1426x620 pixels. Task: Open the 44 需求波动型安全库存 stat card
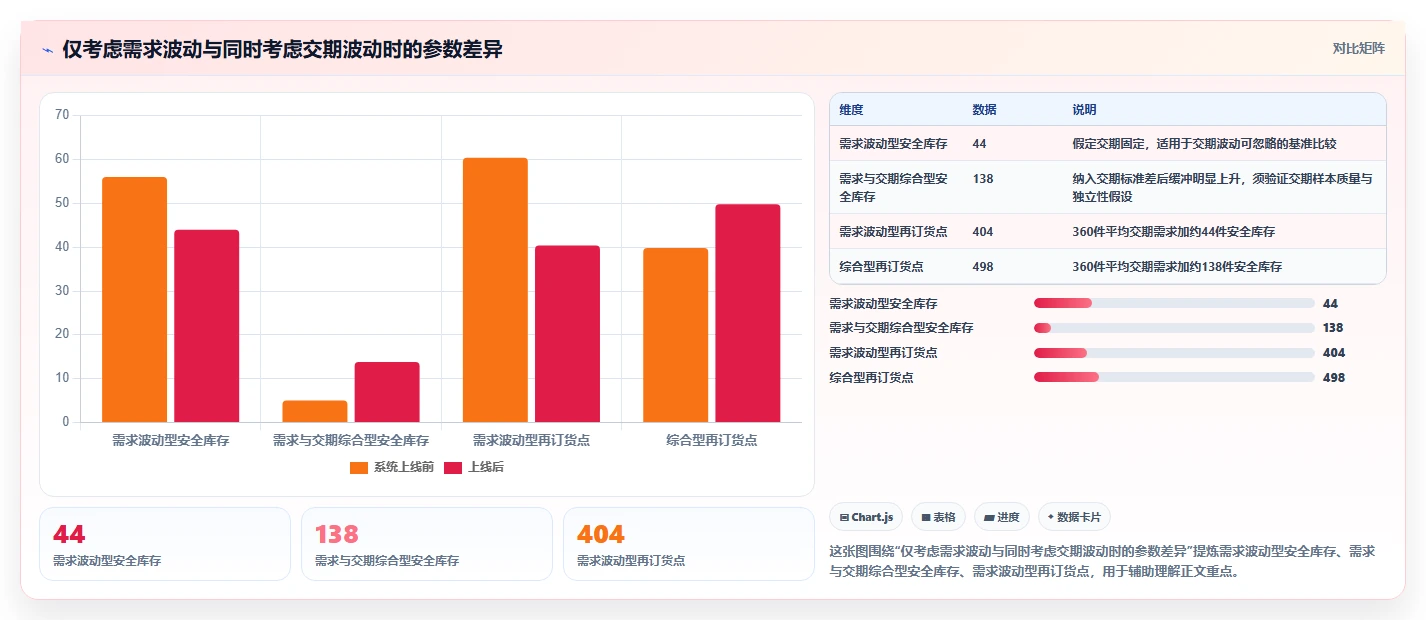coord(165,544)
